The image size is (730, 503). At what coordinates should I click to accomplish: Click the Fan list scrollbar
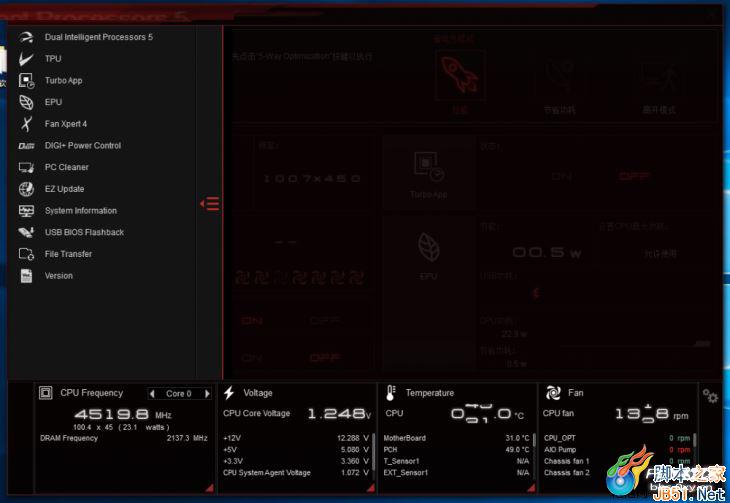pyautogui.click(x=695, y=441)
